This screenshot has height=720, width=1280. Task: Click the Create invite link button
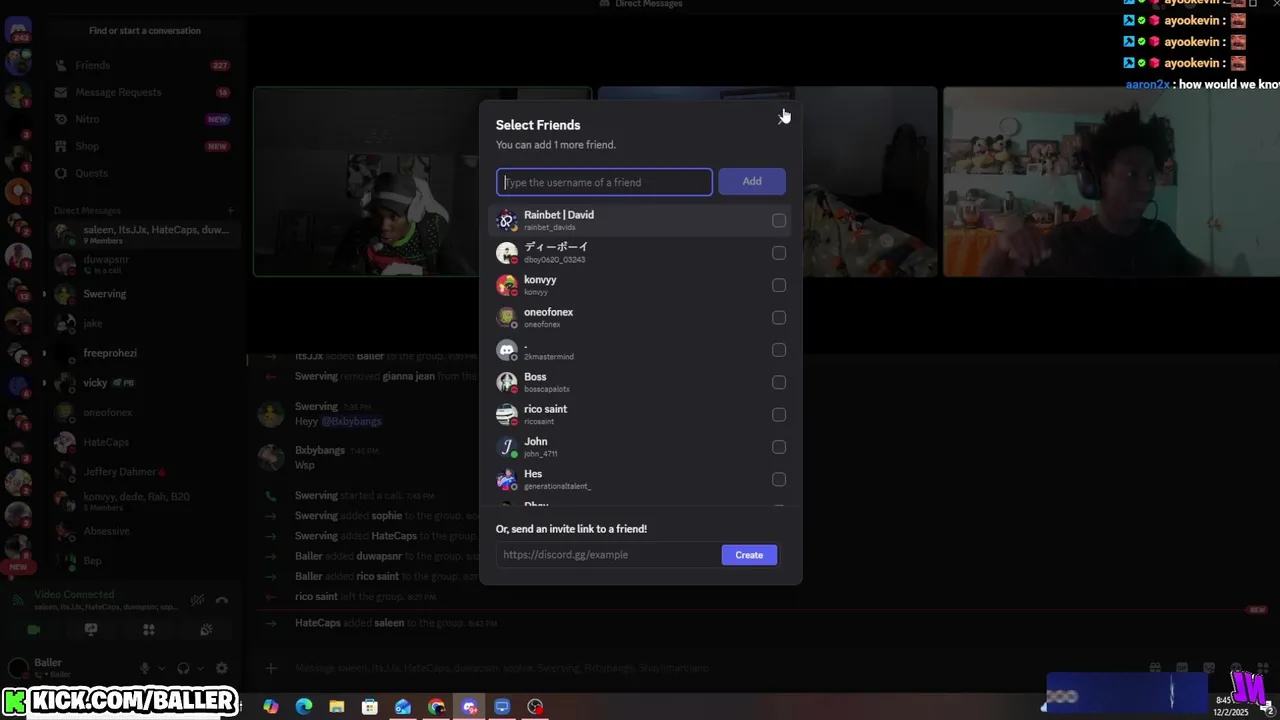coord(749,555)
